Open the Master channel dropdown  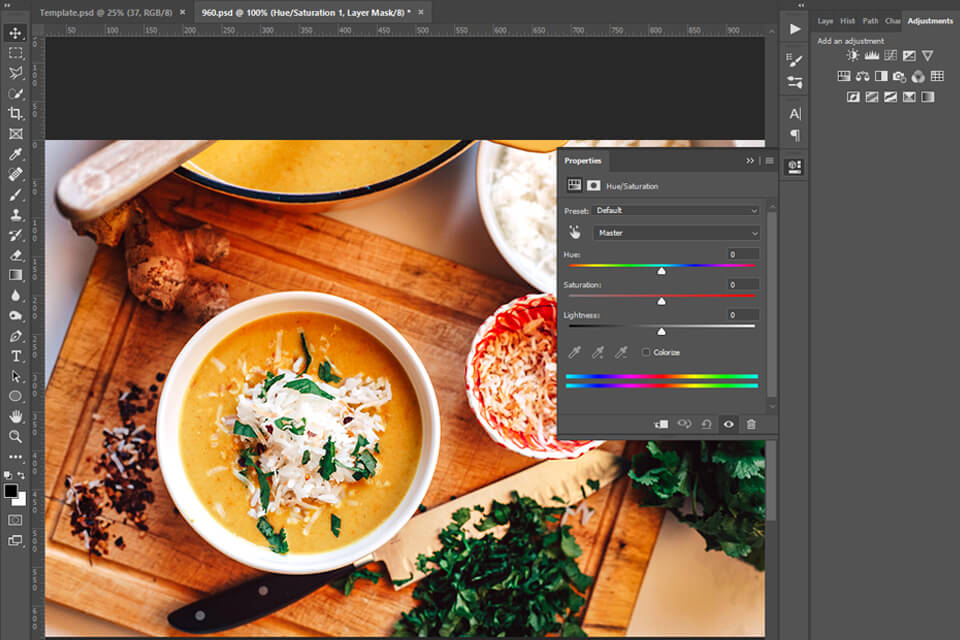[x=677, y=233]
